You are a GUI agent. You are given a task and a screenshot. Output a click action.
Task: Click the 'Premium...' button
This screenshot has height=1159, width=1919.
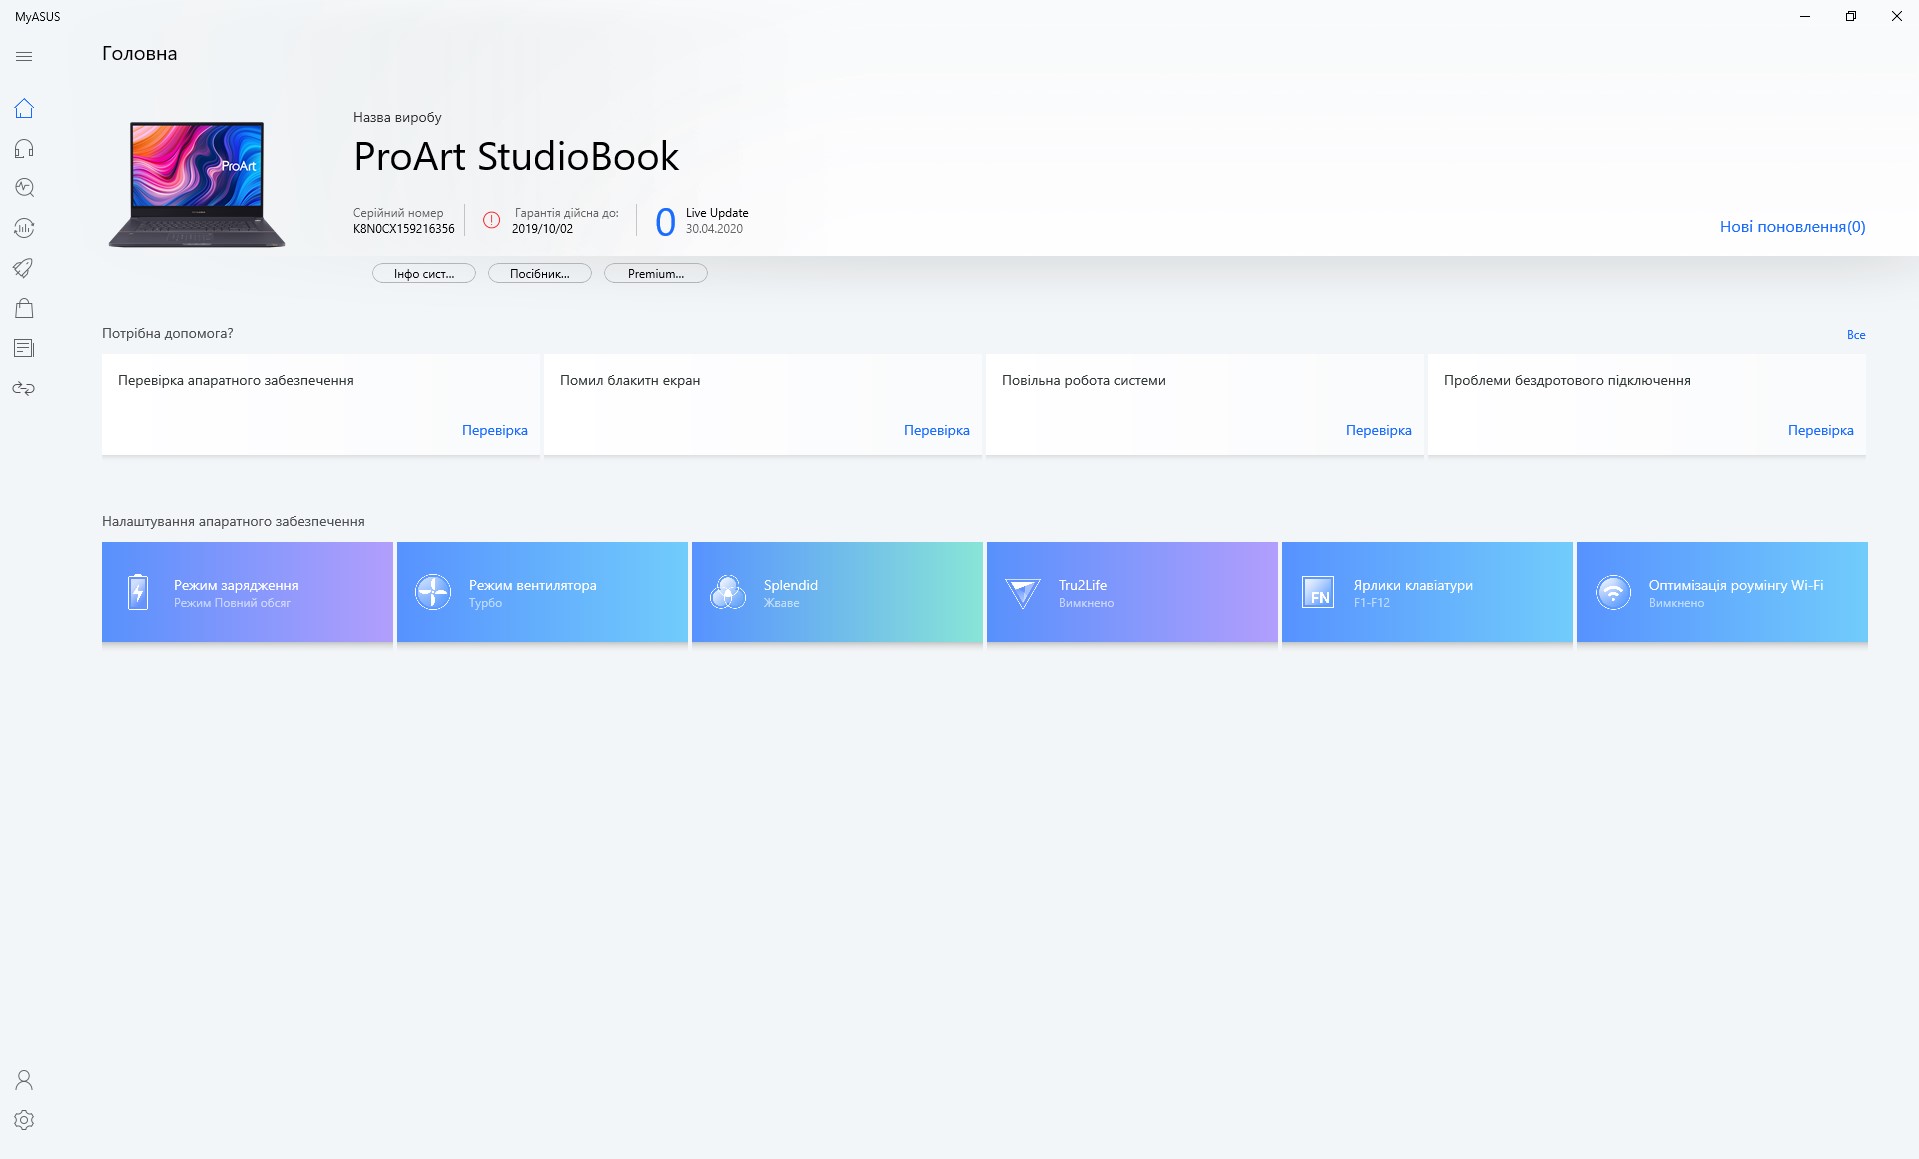[x=656, y=274]
